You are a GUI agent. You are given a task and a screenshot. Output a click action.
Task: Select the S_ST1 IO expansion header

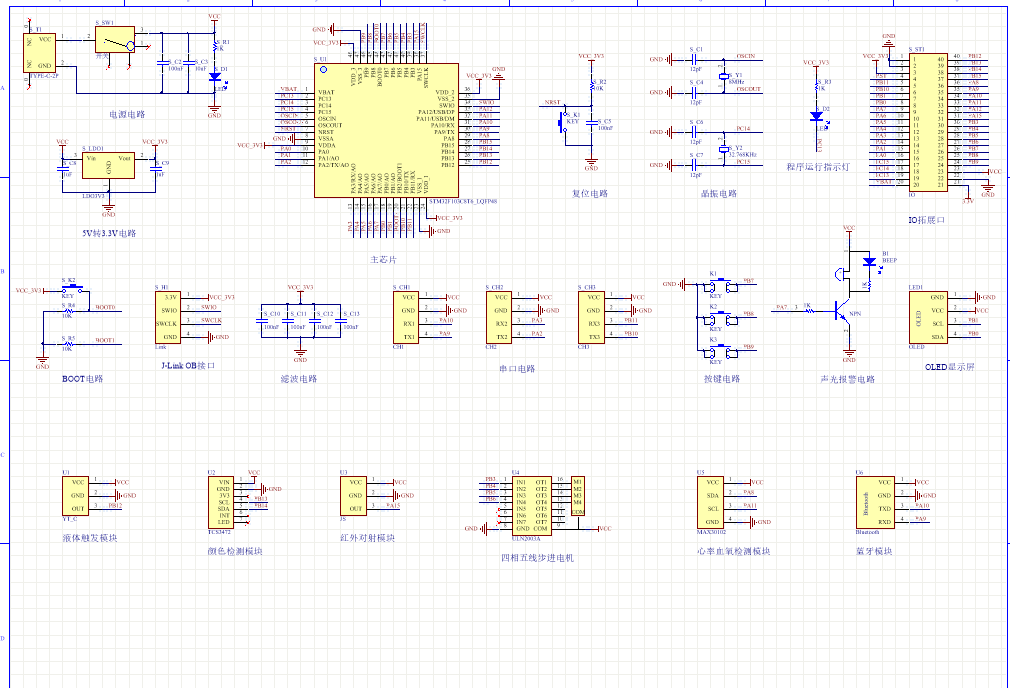926,121
